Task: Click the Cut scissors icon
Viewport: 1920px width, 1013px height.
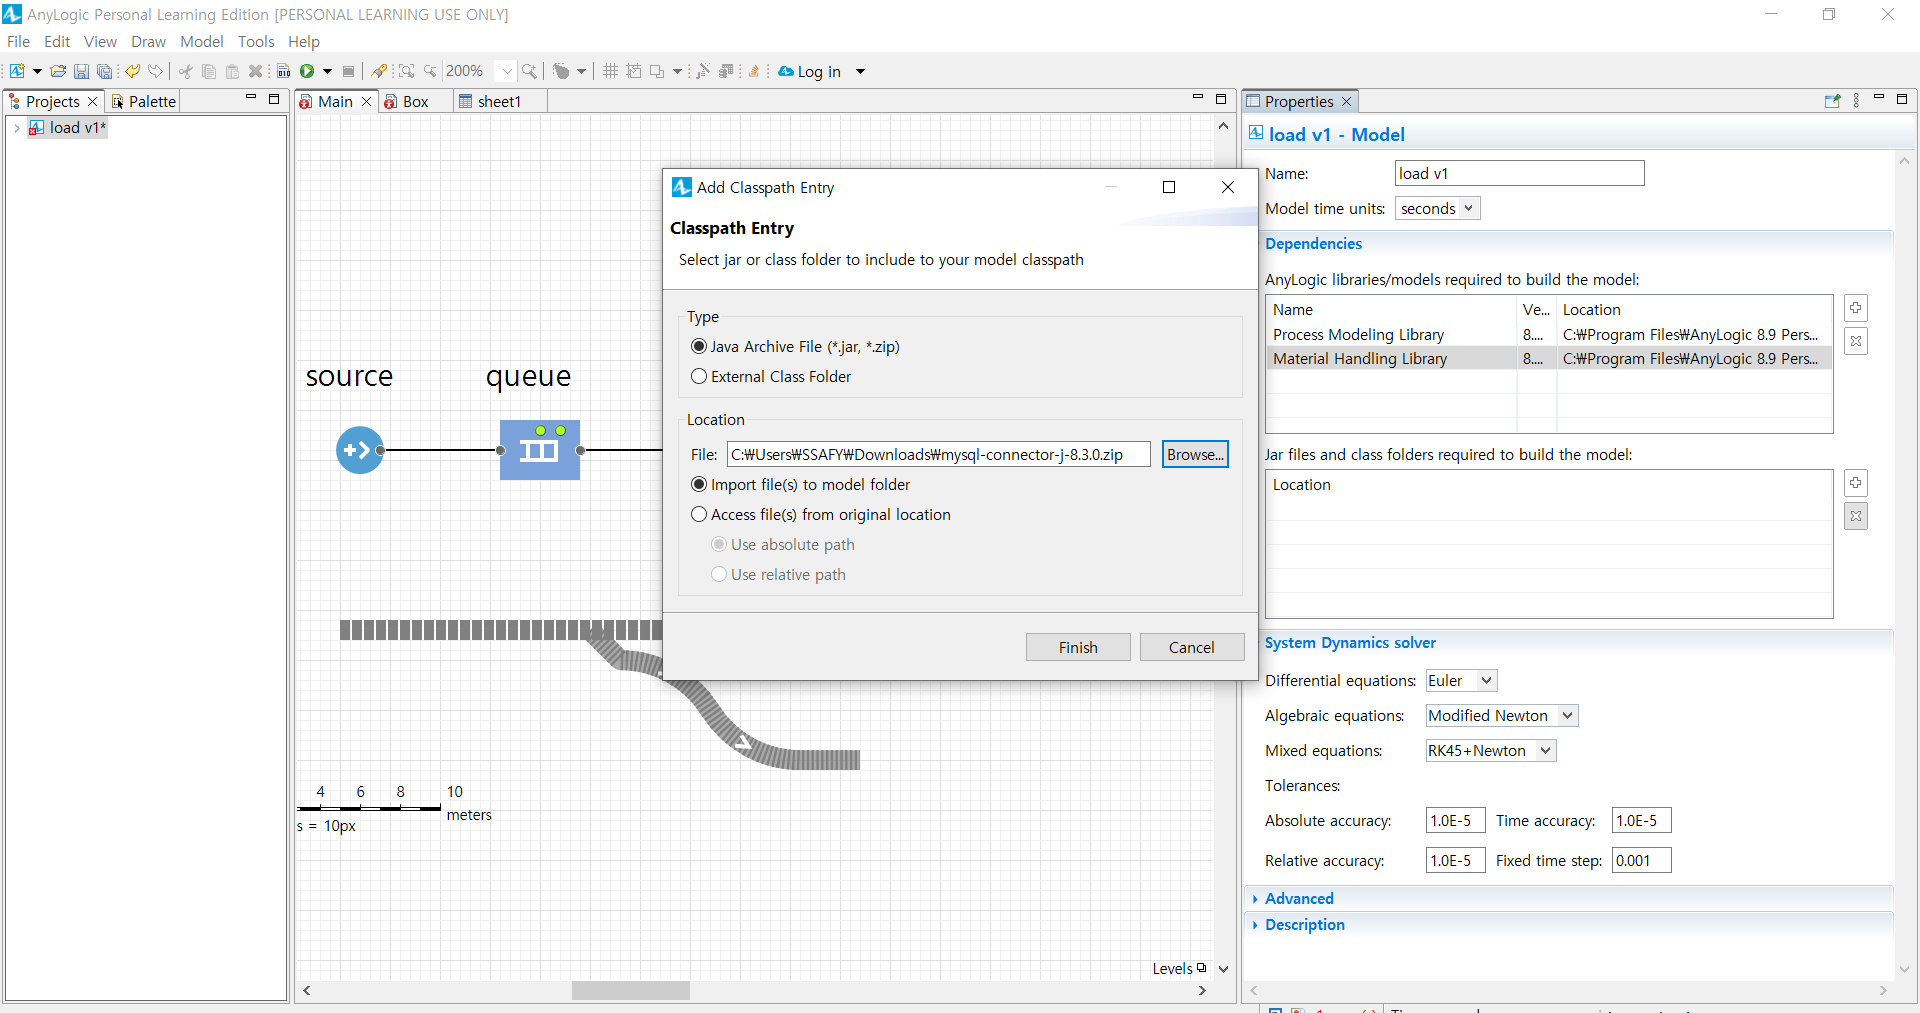Action: (186, 71)
